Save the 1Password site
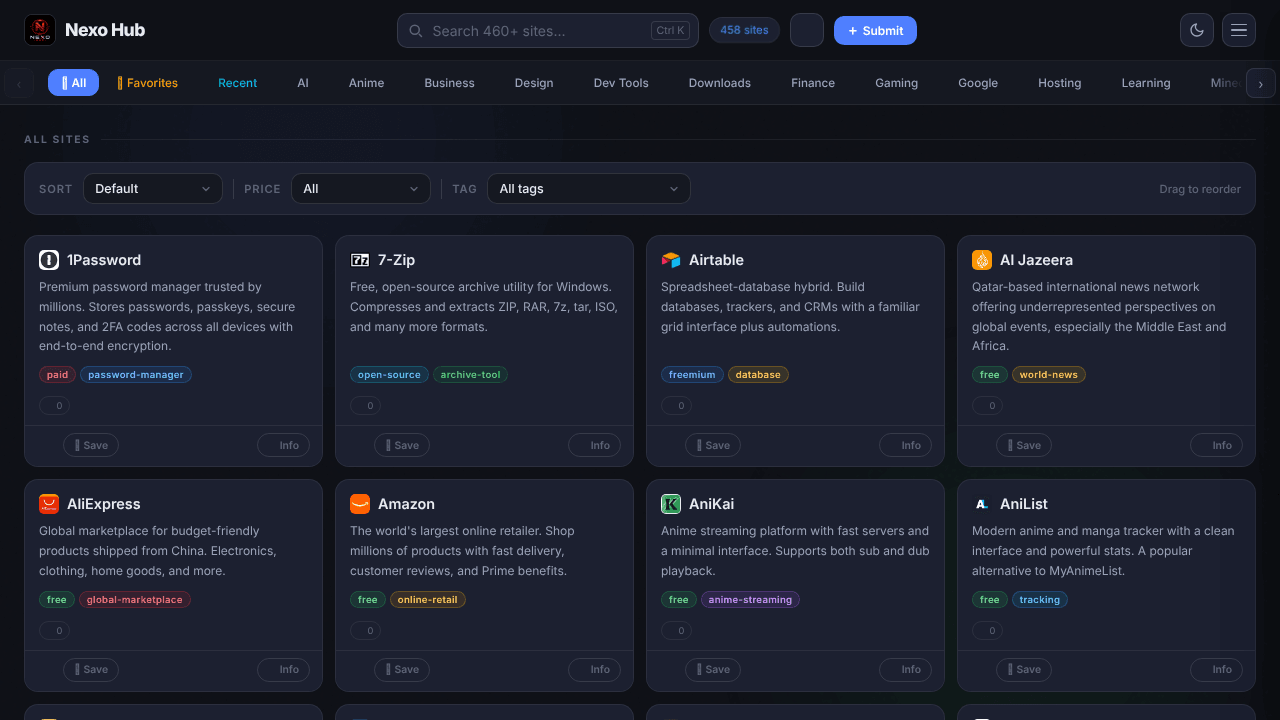Screen dimensions: 1280x720 tap(91, 446)
